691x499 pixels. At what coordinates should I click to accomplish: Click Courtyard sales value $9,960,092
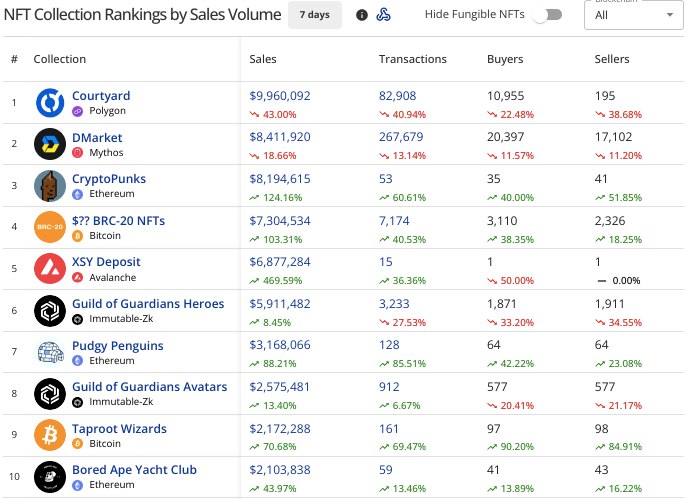click(280, 96)
